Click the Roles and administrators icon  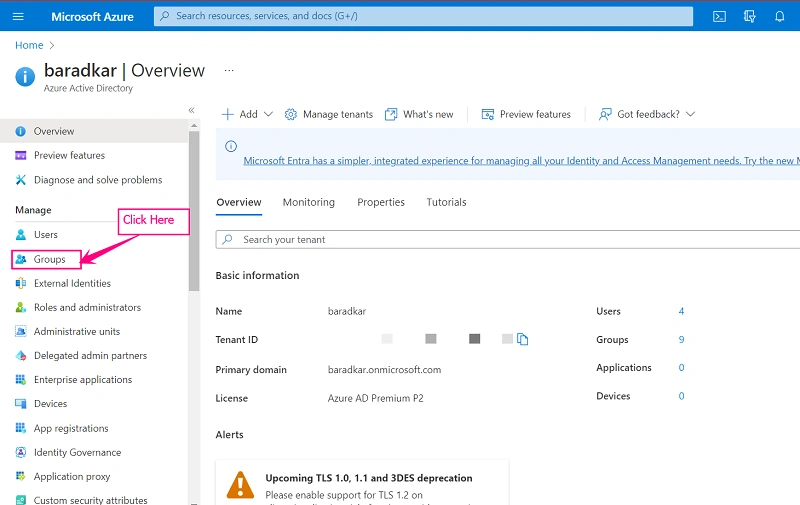[x=20, y=307]
